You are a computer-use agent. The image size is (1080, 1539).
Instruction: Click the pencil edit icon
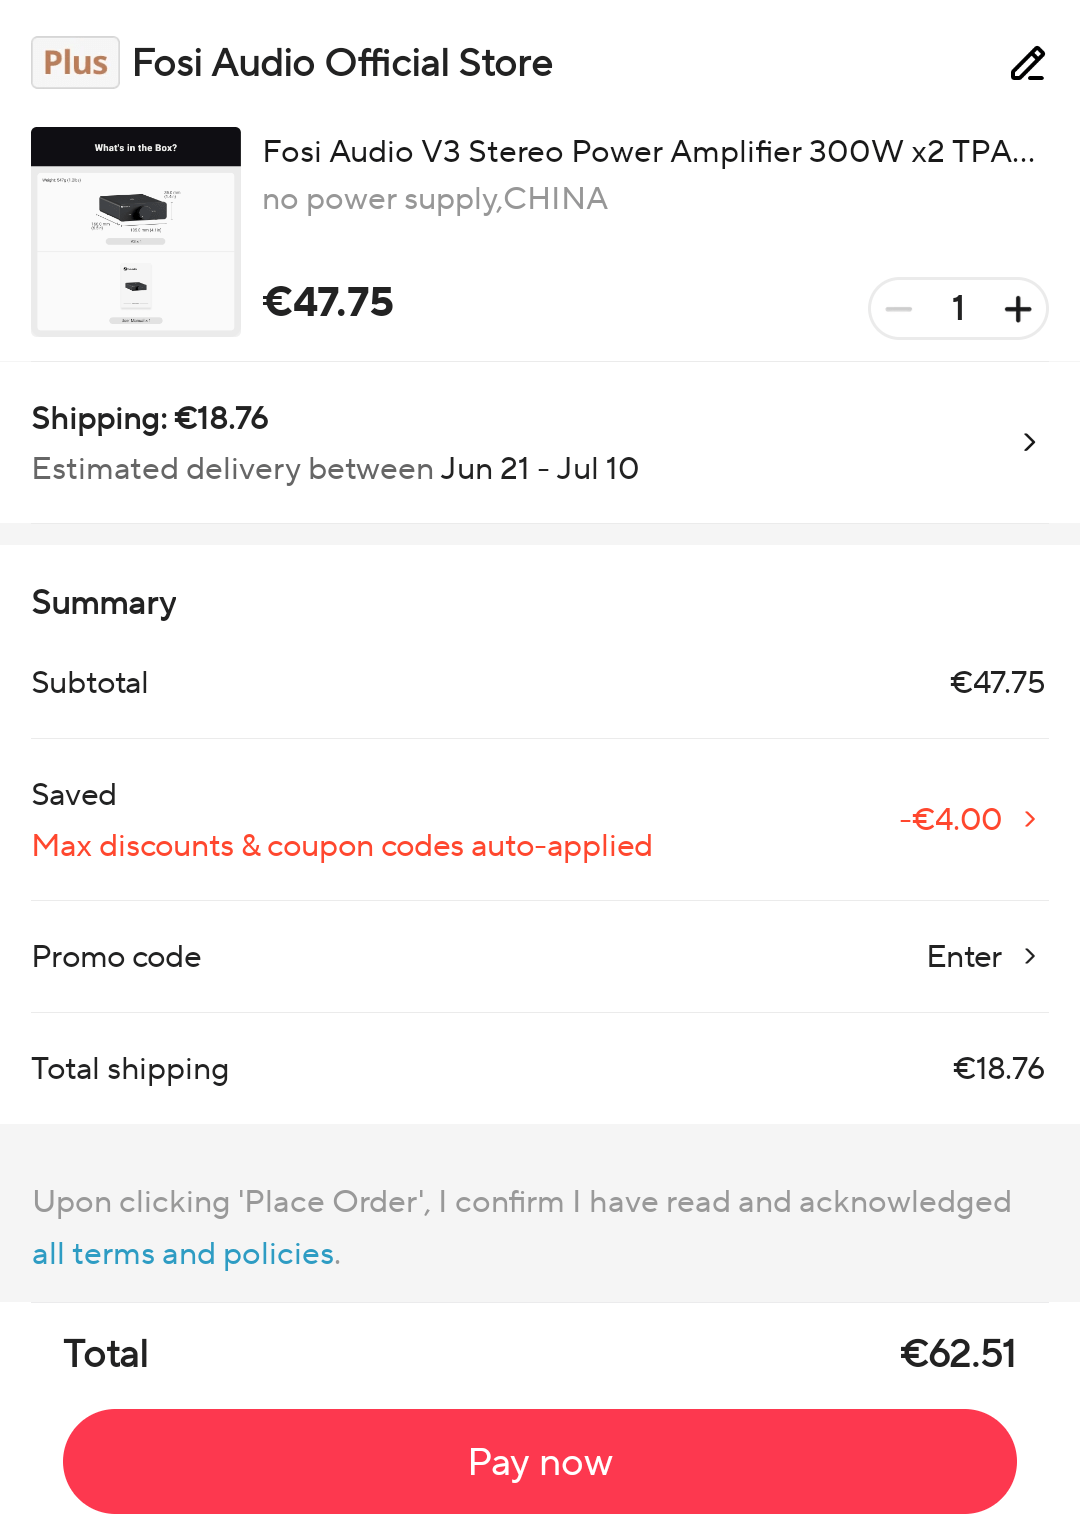1027,63
